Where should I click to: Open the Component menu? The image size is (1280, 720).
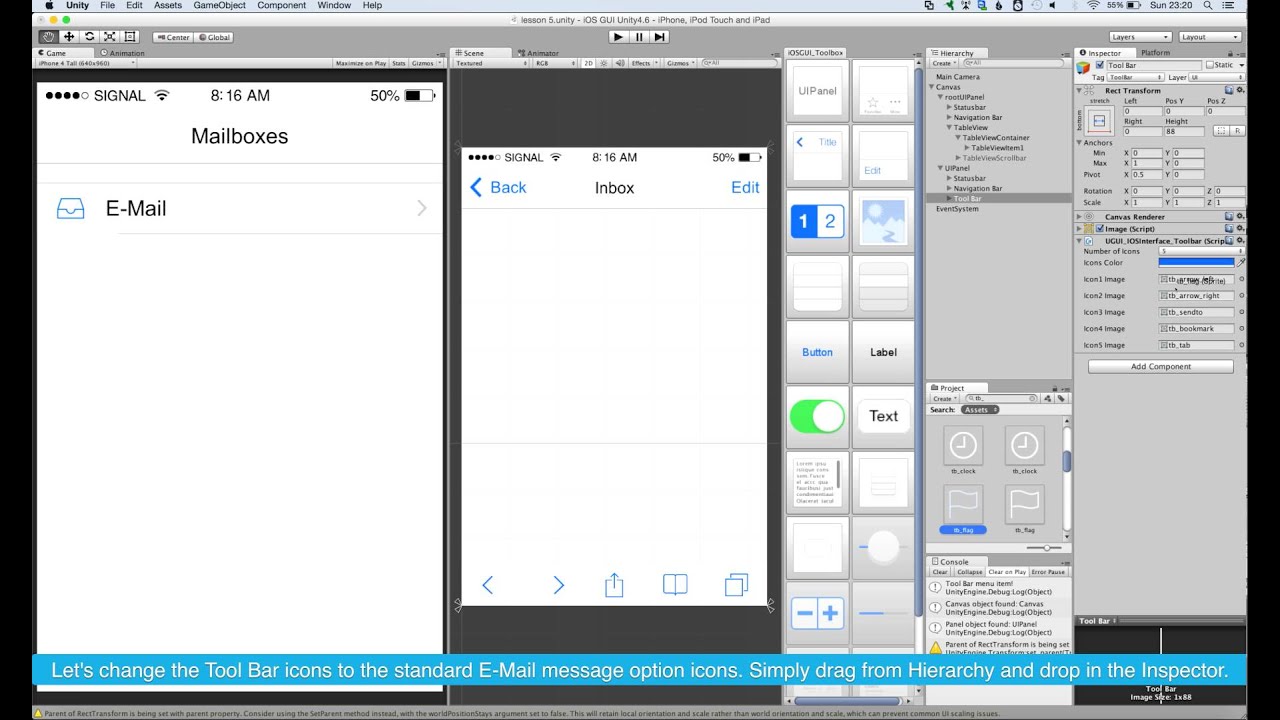[x=281, y=5]
